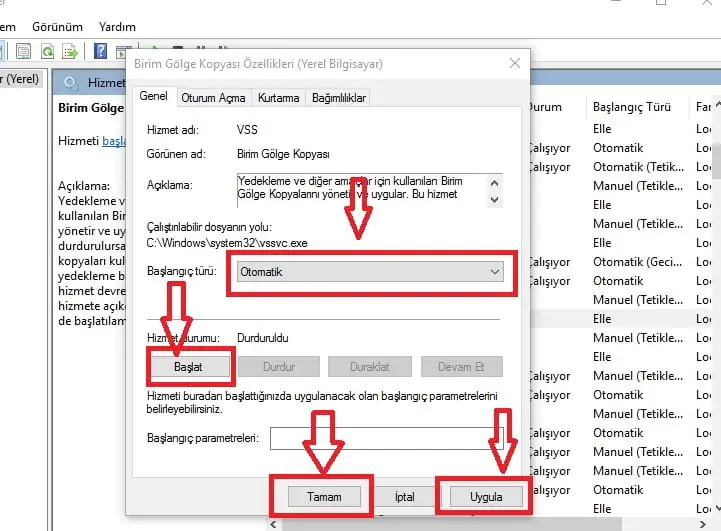The height and width of the screenshot is (531, 721).
Task: Click the Otomatik (Tetik... cell in services list
Action: click(638, 167)
